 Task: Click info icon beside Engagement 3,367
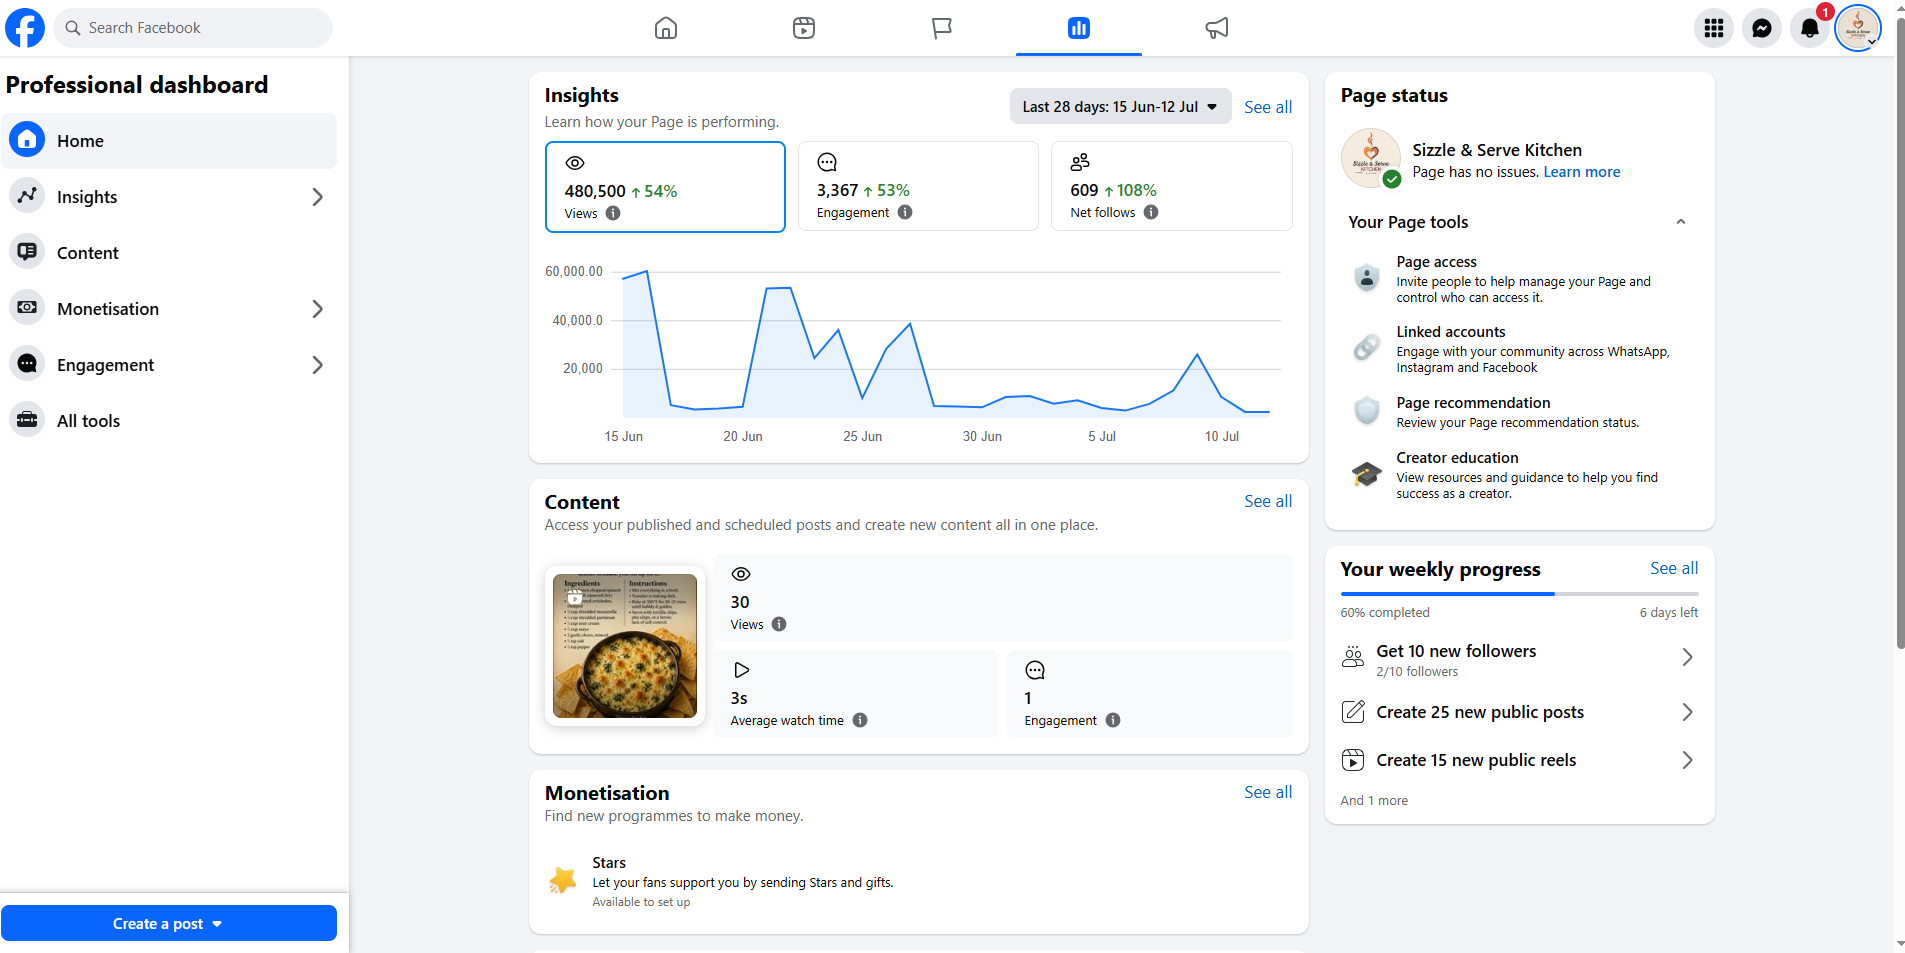[905, 212]
